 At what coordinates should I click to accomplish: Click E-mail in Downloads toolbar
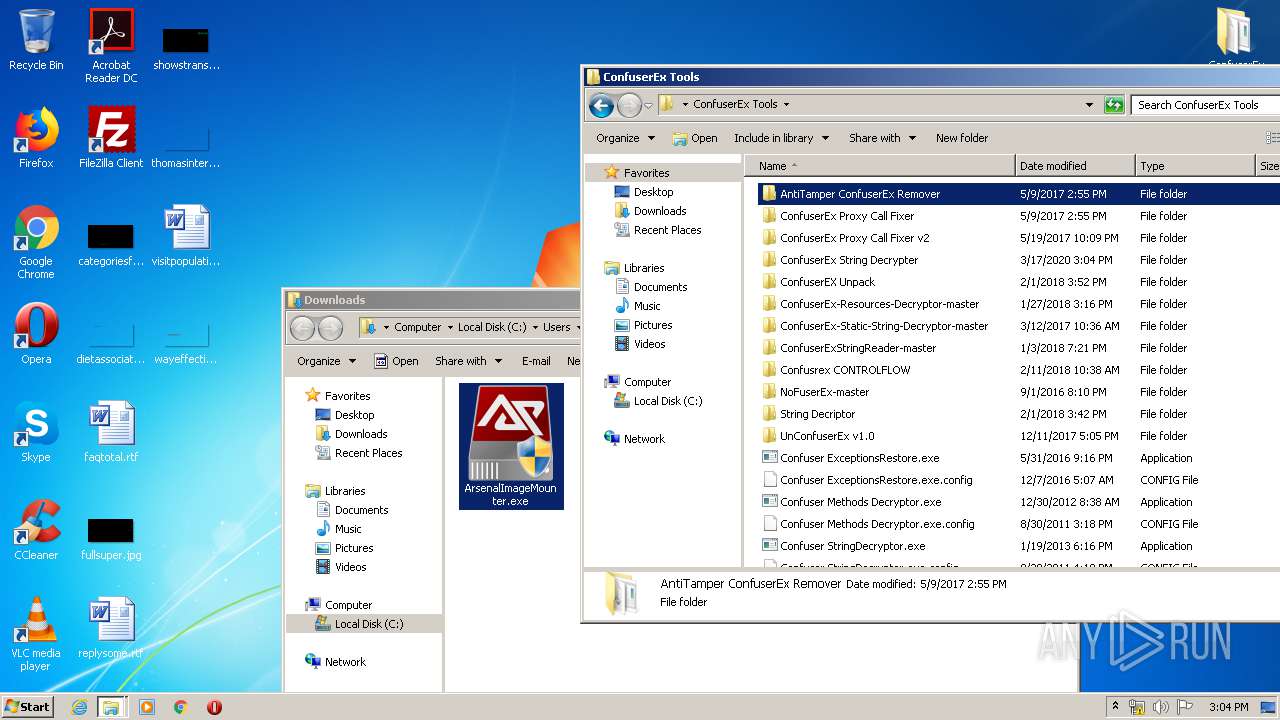[536, 361]
